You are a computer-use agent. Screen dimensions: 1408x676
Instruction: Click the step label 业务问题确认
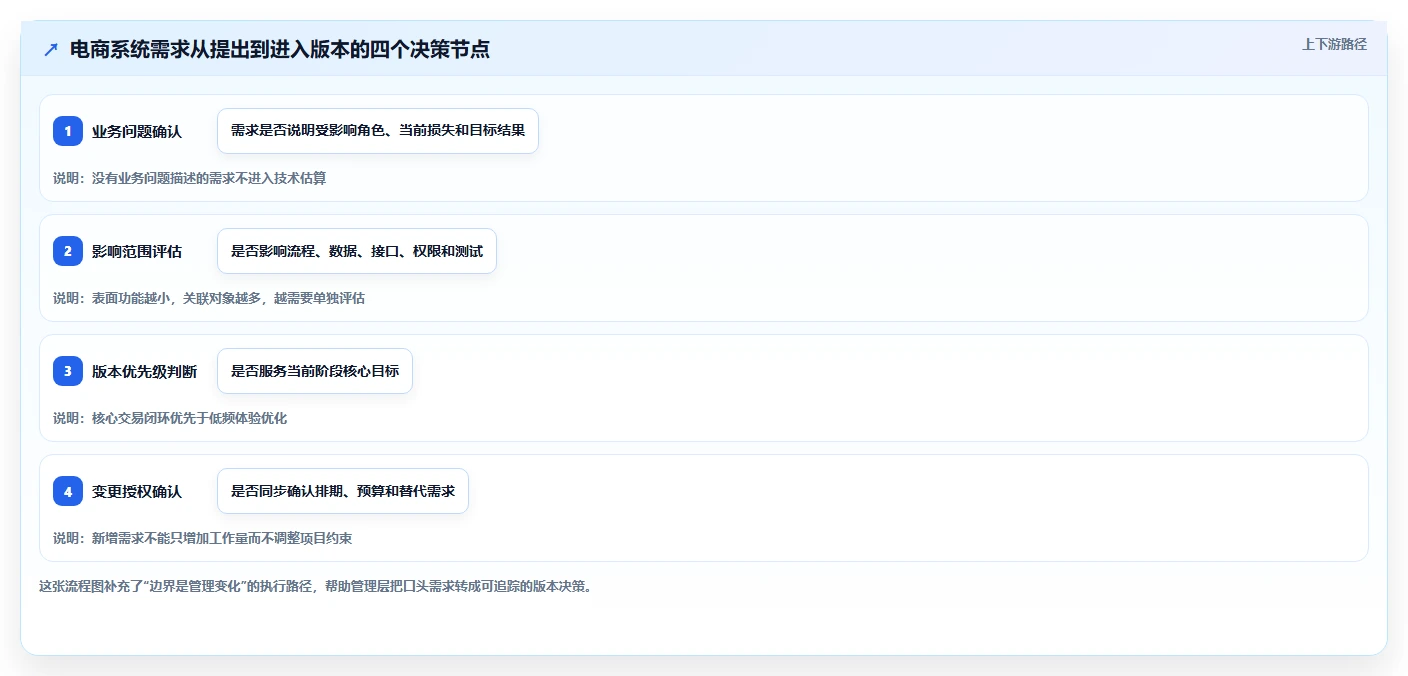(137, 131)
